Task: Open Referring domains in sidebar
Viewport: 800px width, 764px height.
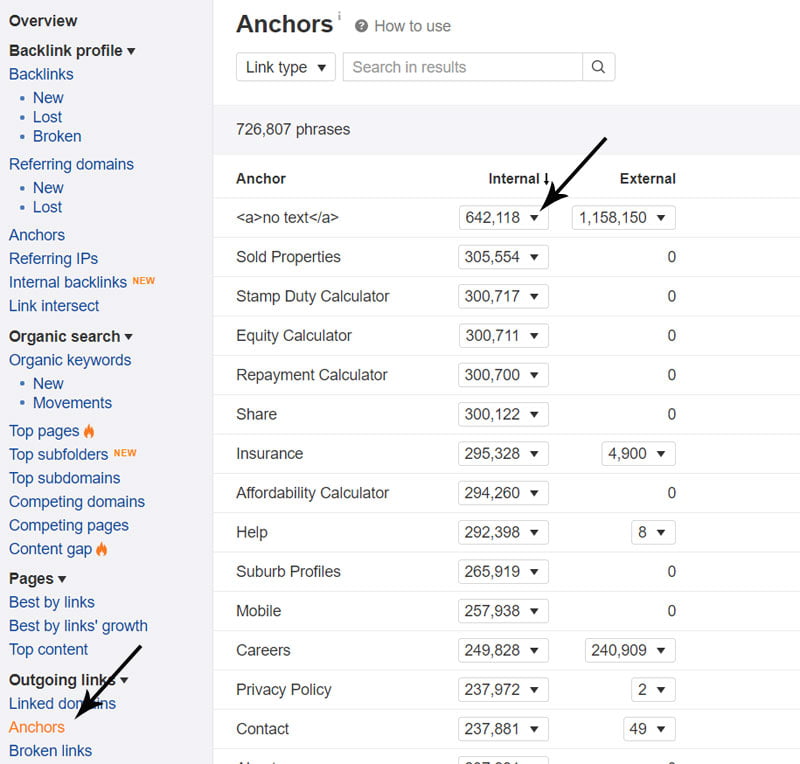Action: coord(71,164)
